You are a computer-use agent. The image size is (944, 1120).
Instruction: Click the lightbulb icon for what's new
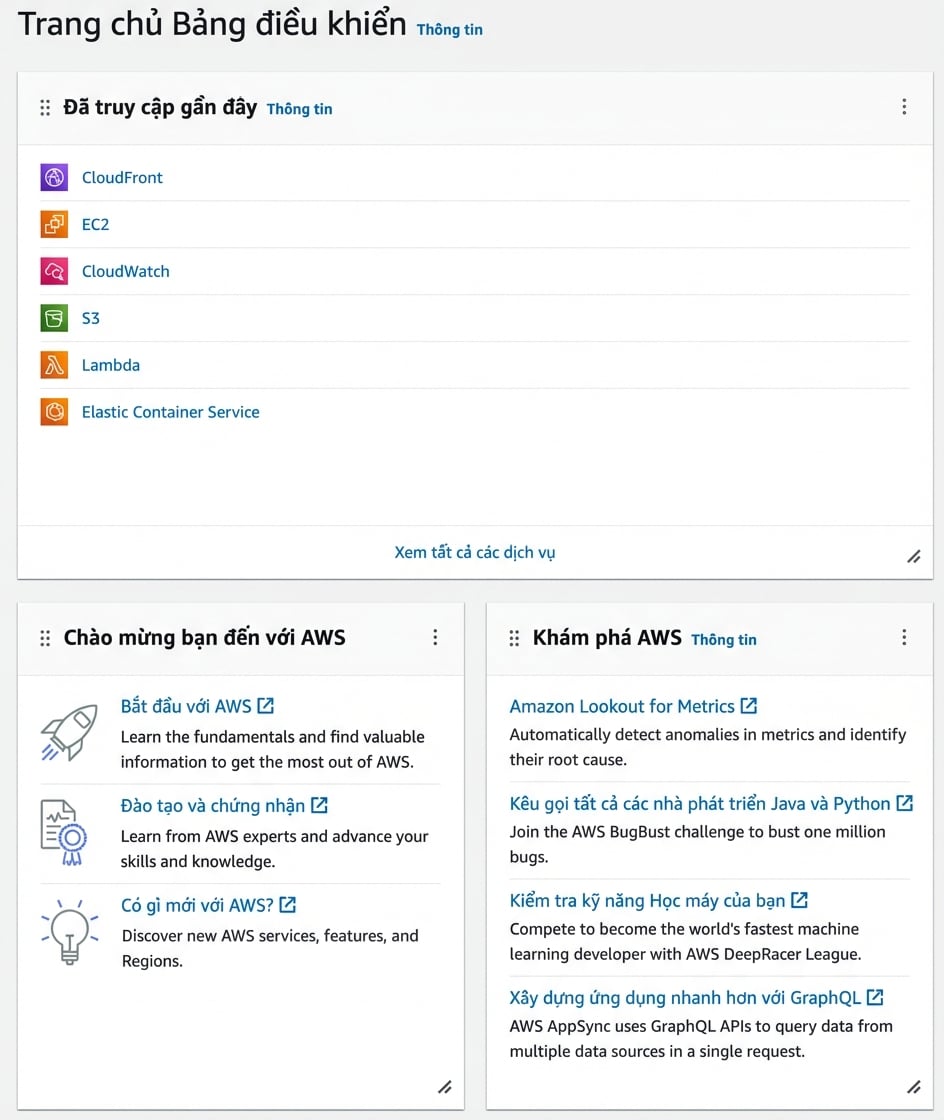tap(69, 932)
